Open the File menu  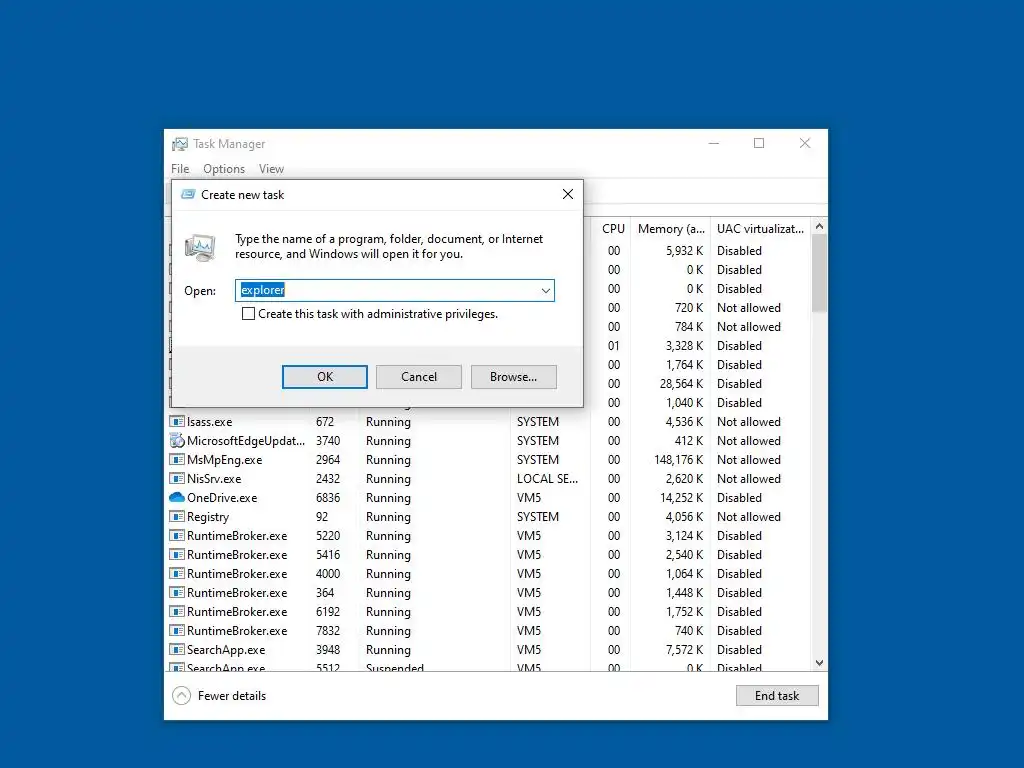180,168
